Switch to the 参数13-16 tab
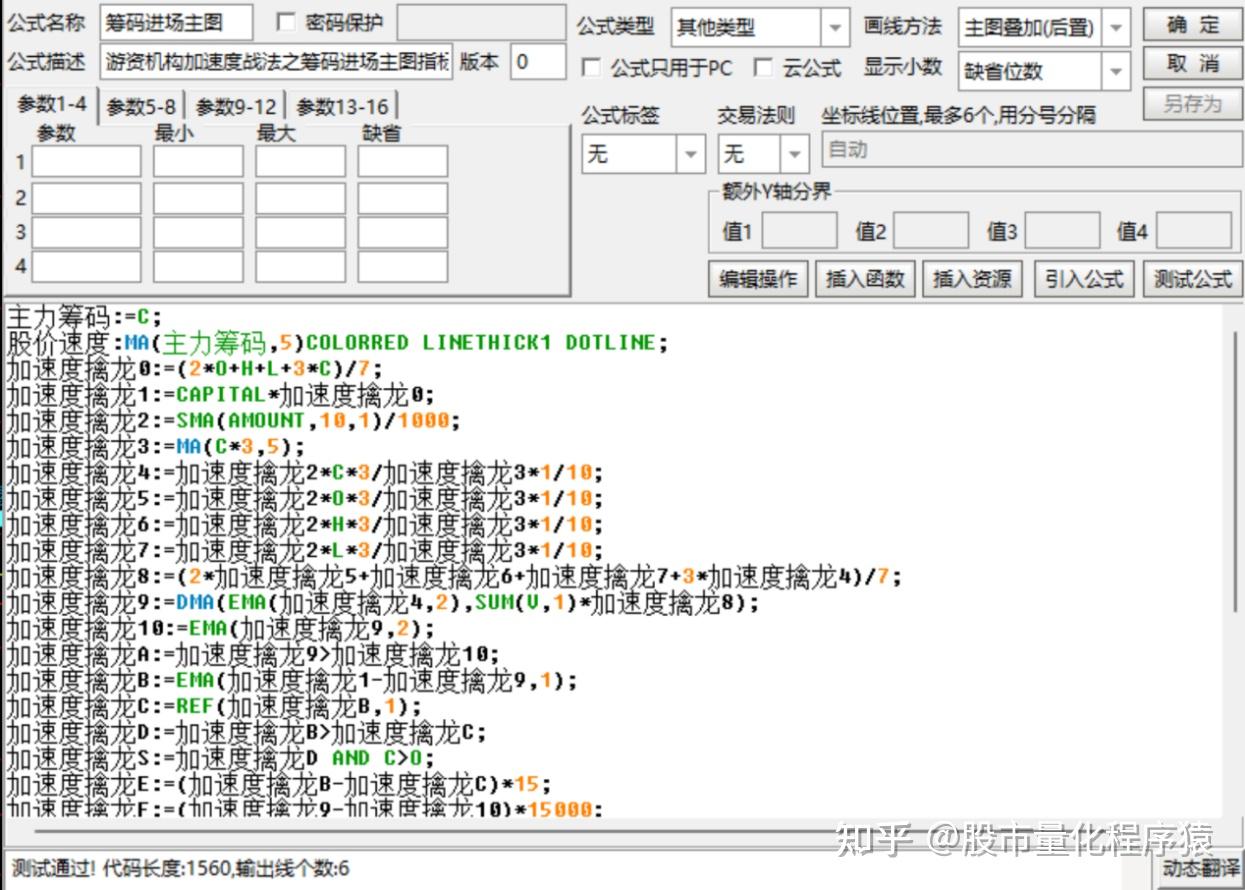The height and width of the screenshot is (890, 1245). point(342,107)
